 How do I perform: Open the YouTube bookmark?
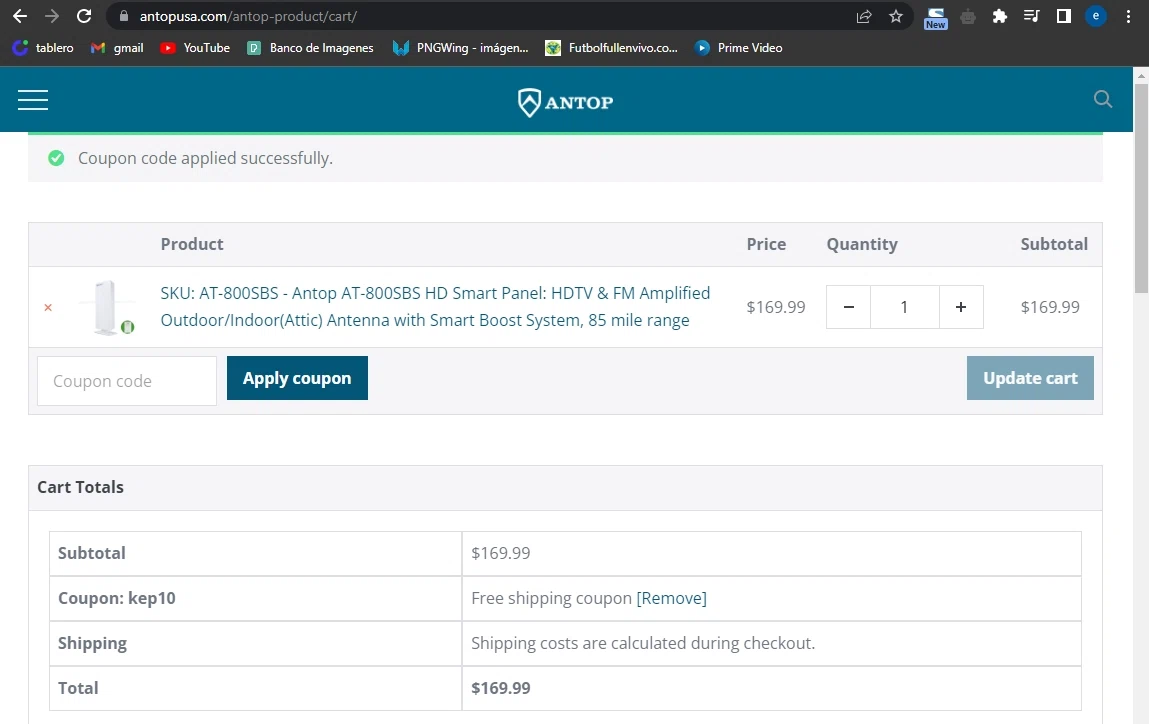coord(195,48)
